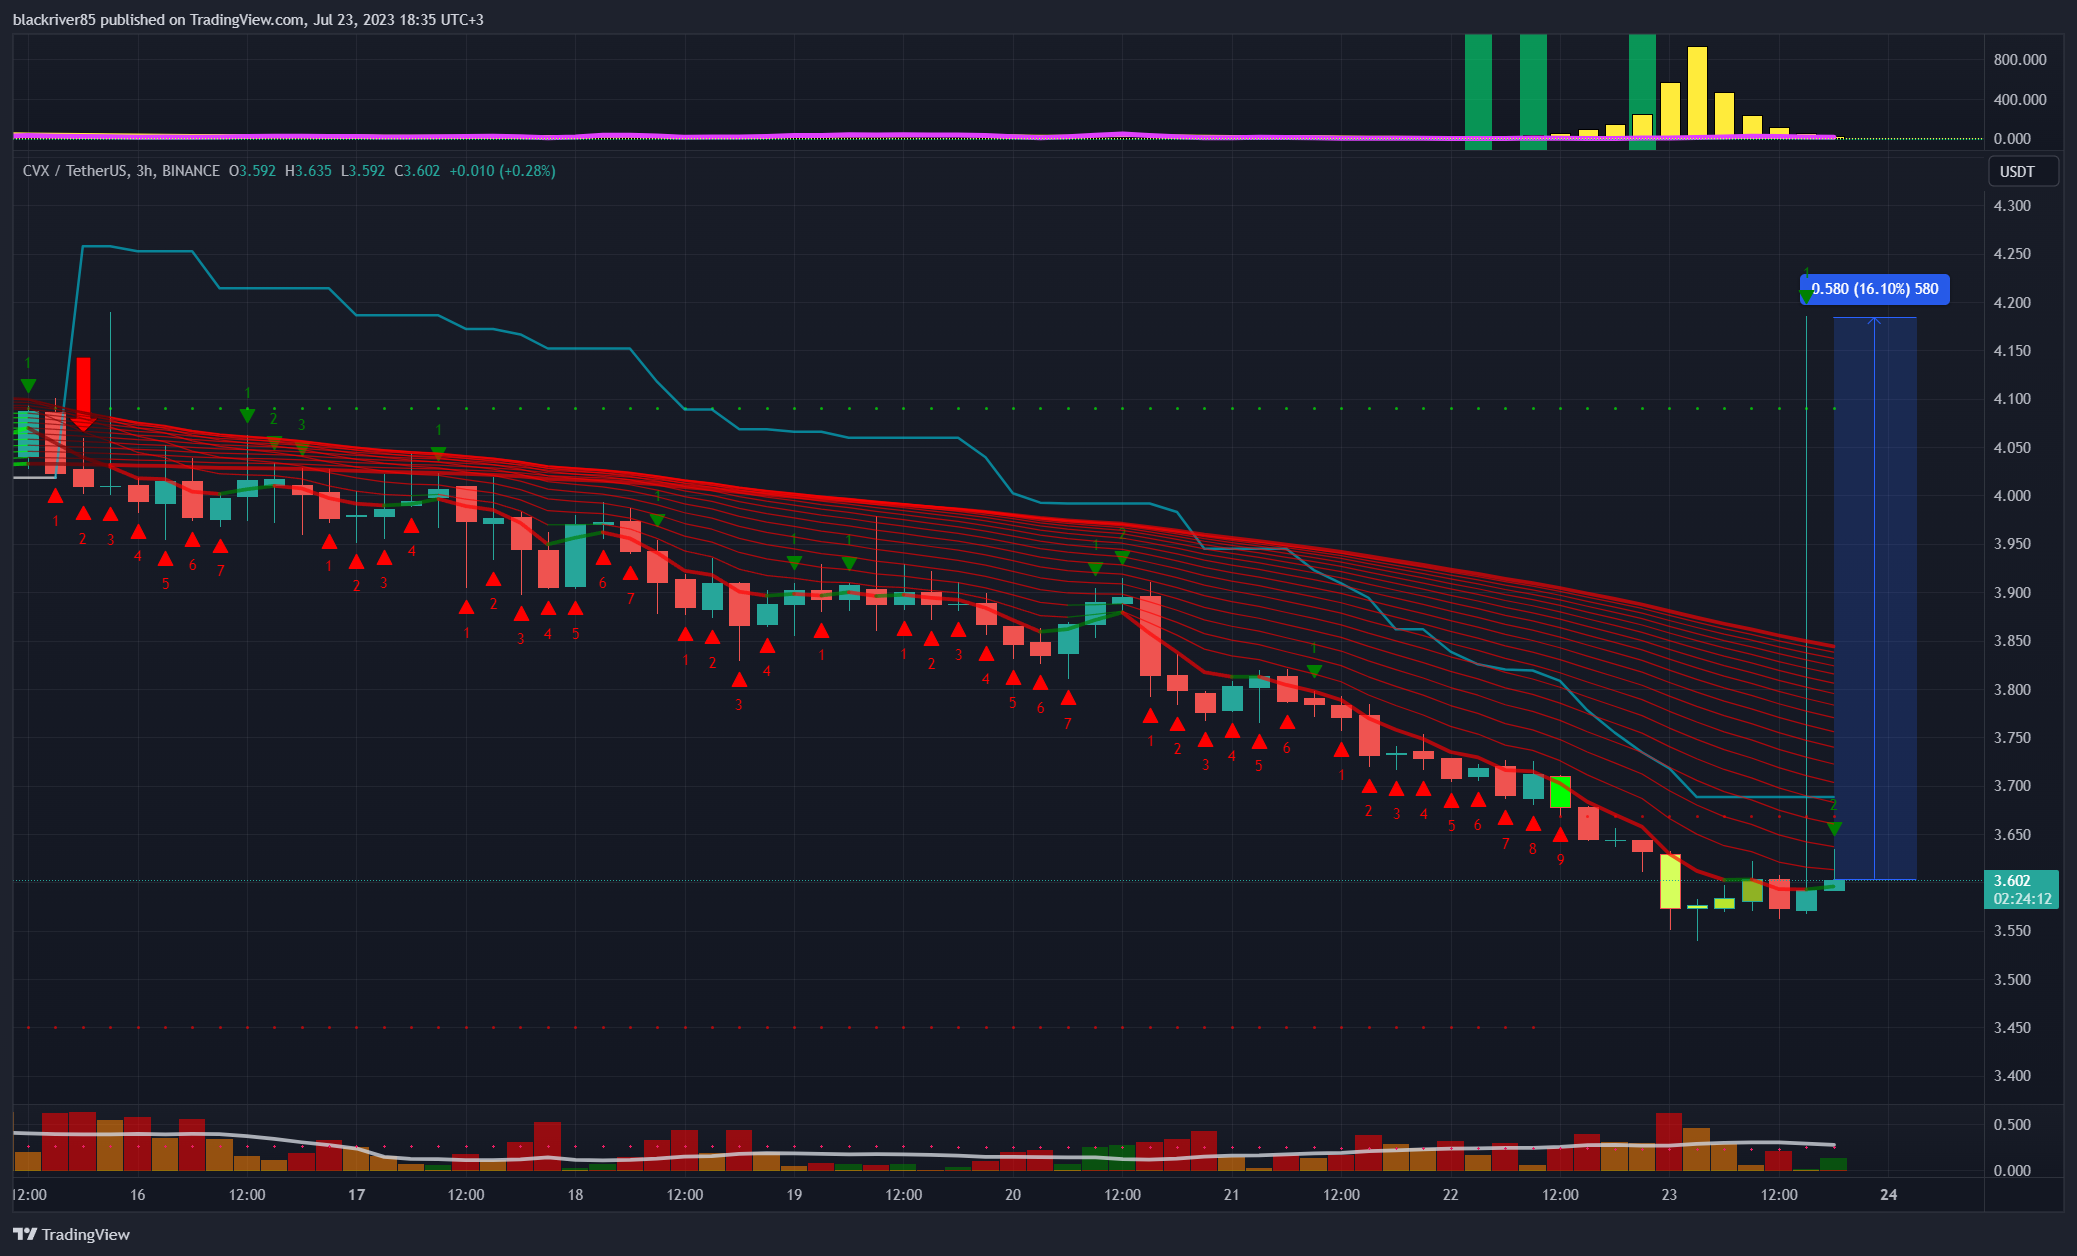Click the 4.300 price scale label
Viewport: 2077px width, 1256px height.
[2012, 206]
